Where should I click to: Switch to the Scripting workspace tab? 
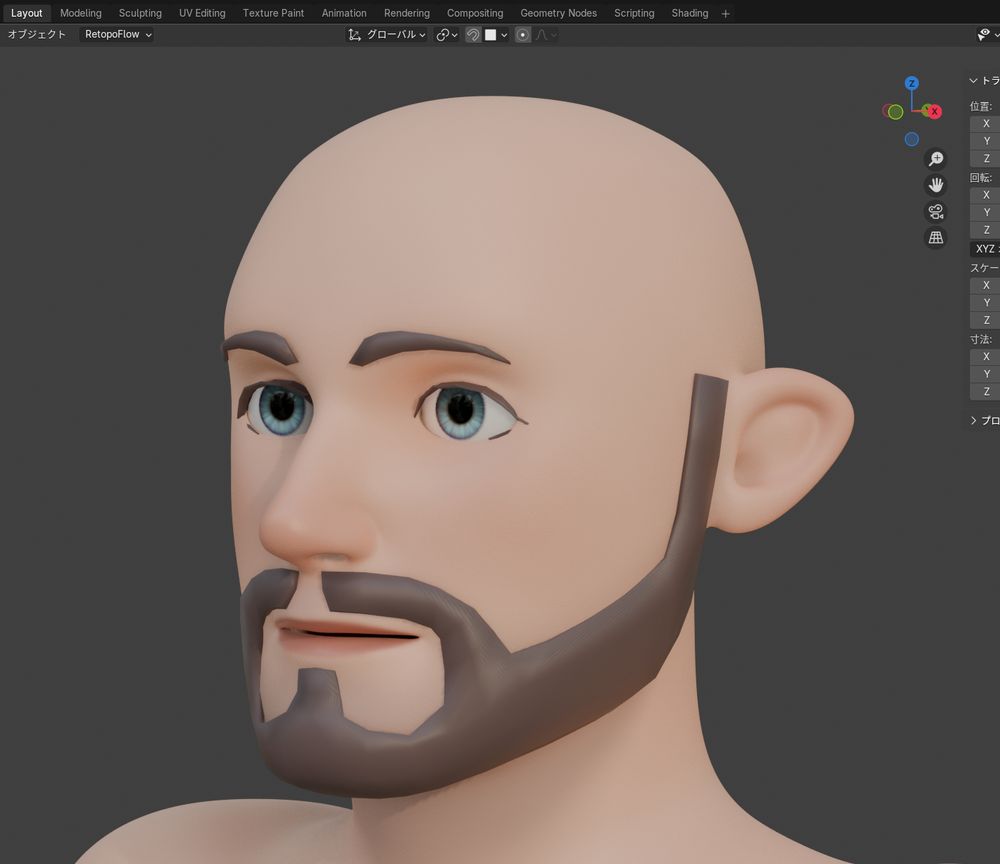coord(634,13)
